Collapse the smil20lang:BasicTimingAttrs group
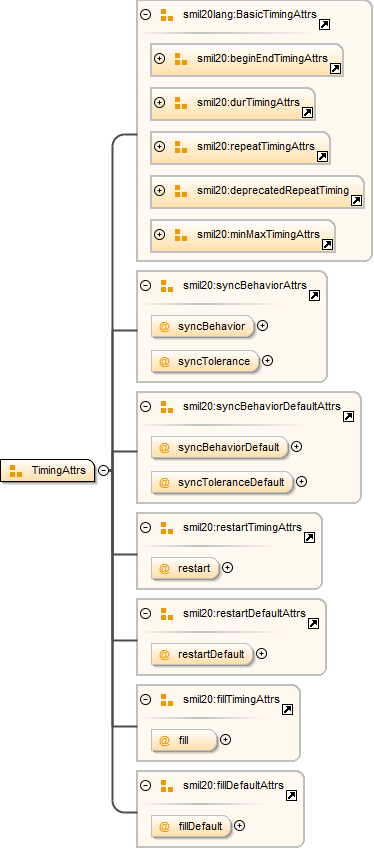The height and width of the screenshot is (849, 374). tap(146, 15)
